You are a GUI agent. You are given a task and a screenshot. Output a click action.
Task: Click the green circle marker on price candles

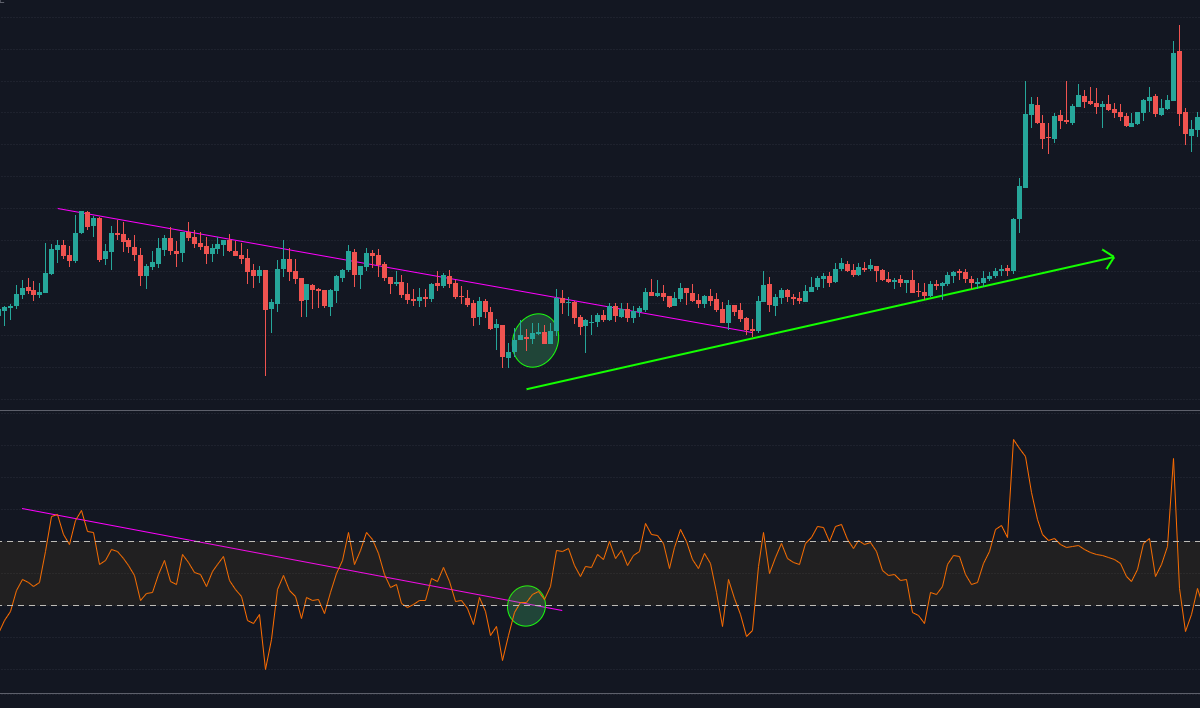click(535, 340)
